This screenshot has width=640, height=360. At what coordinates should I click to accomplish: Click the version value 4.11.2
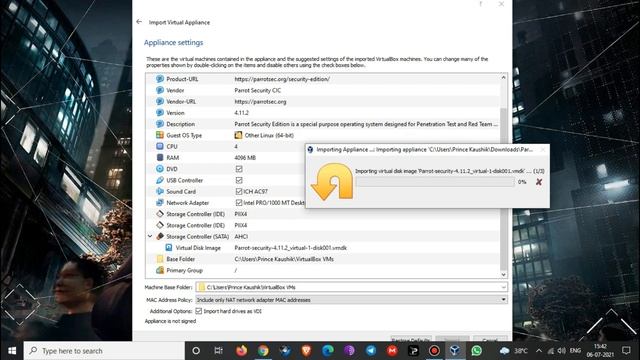tap(241, 113)
